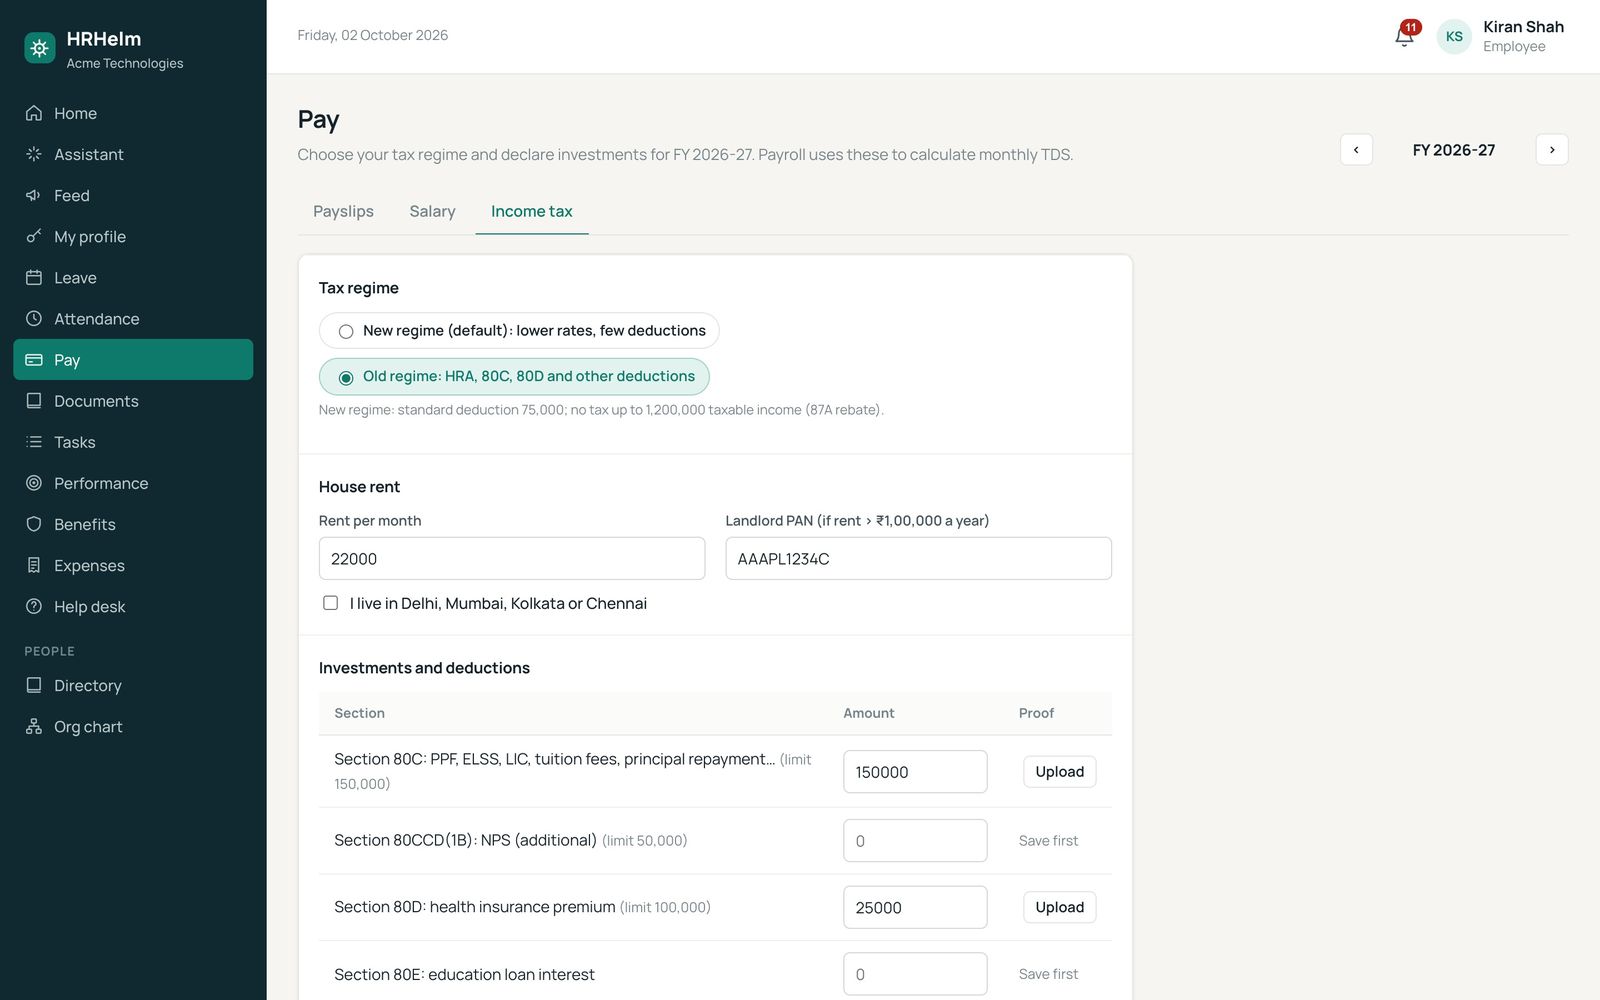Select the New regime (default) radio option
1600x1000 pixels.
click(346, 331)
